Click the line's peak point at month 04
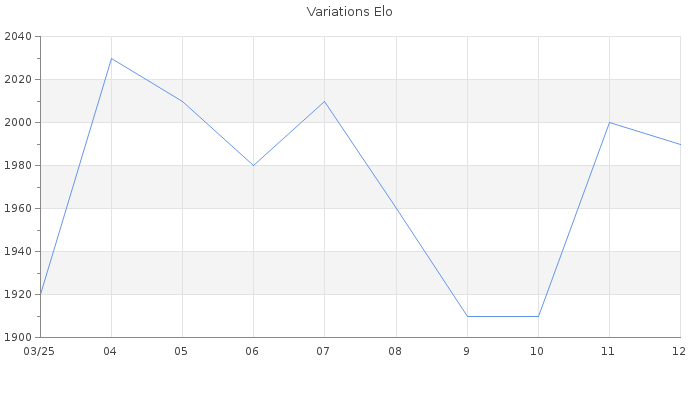 (x=111, y=58)
